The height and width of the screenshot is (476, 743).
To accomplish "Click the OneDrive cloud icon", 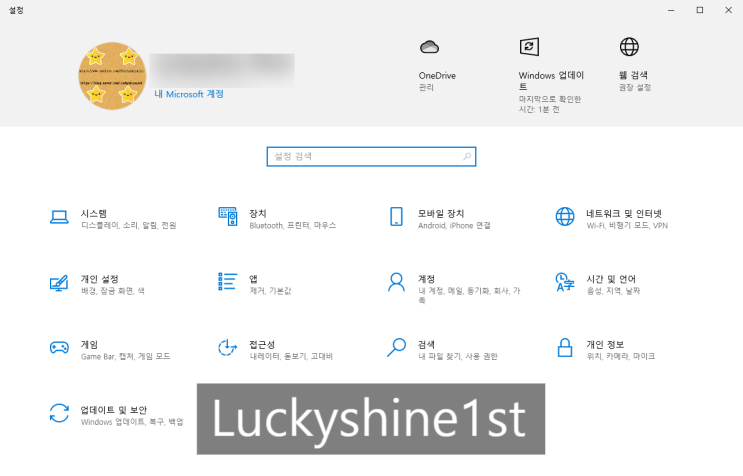I will pyautogui.click(x=429, y=47).
